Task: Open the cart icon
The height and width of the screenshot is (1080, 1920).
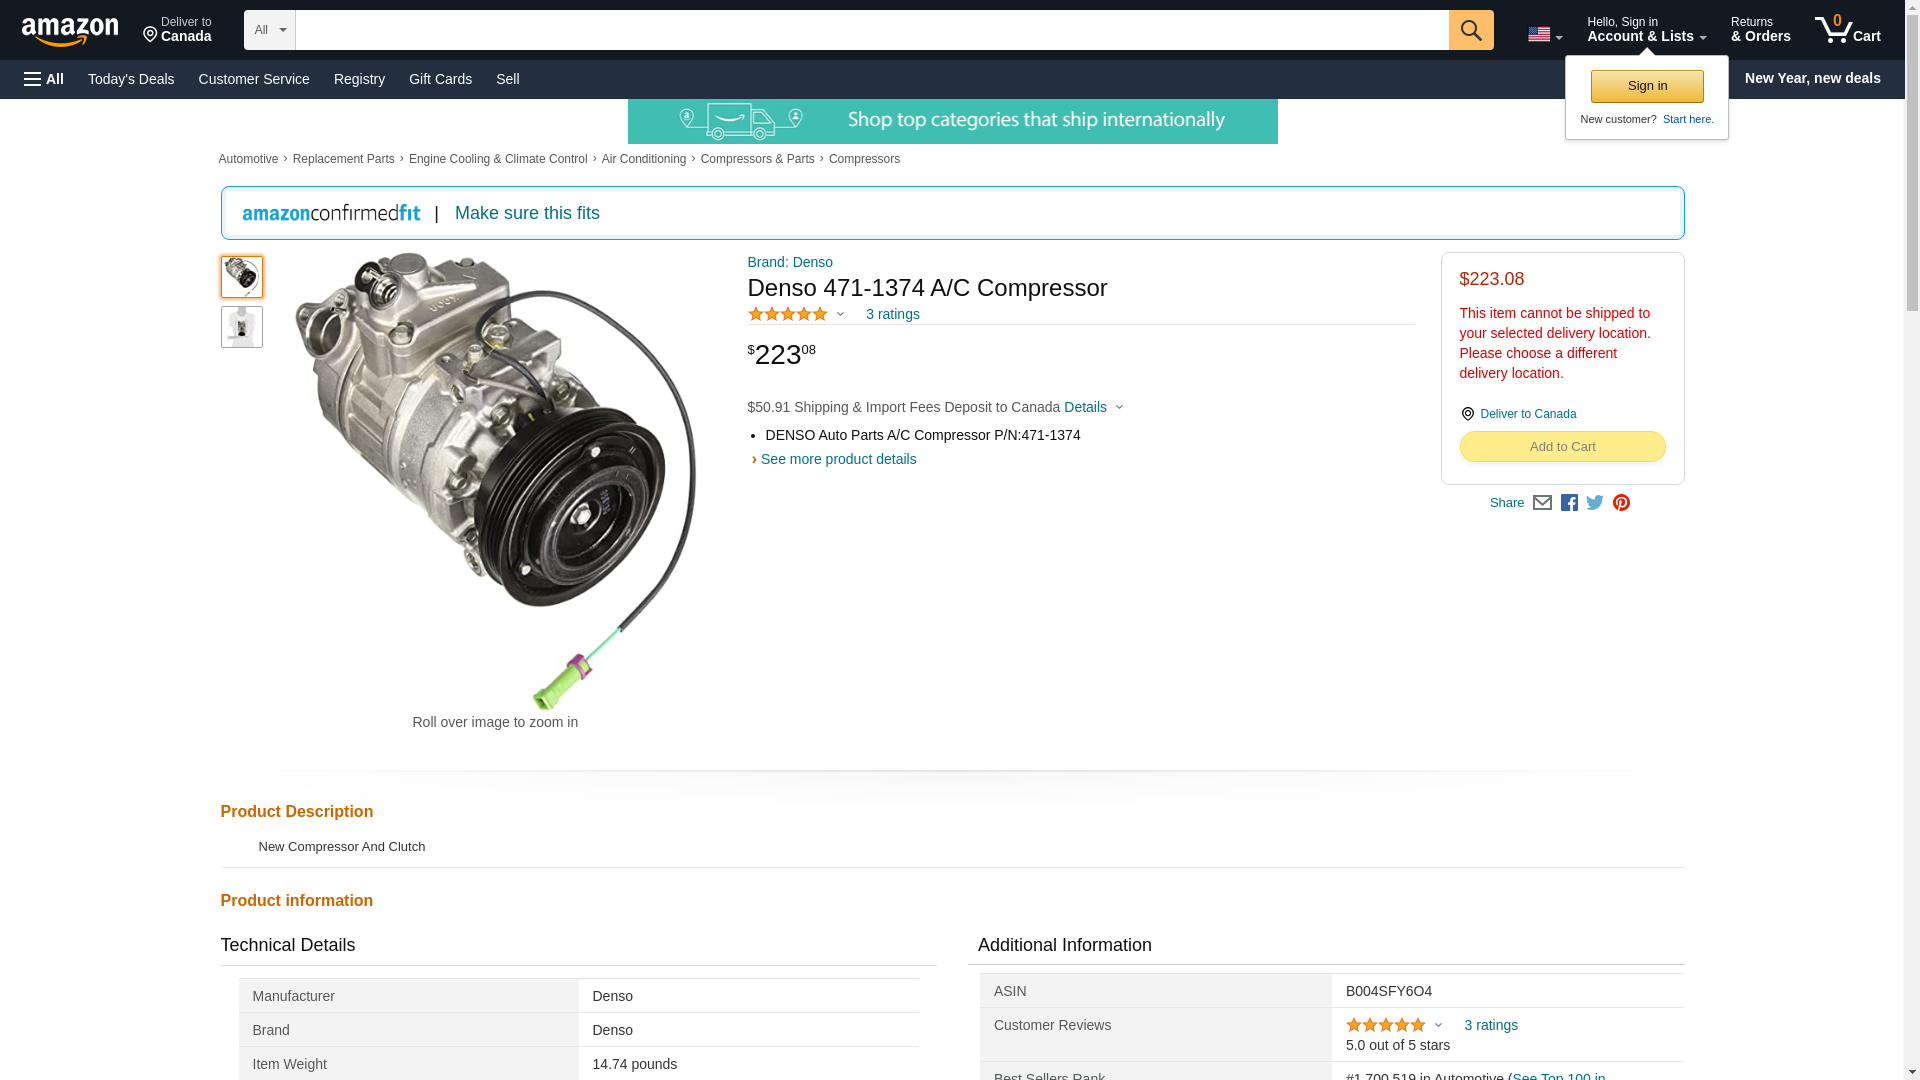Action: pos(1847,30)
